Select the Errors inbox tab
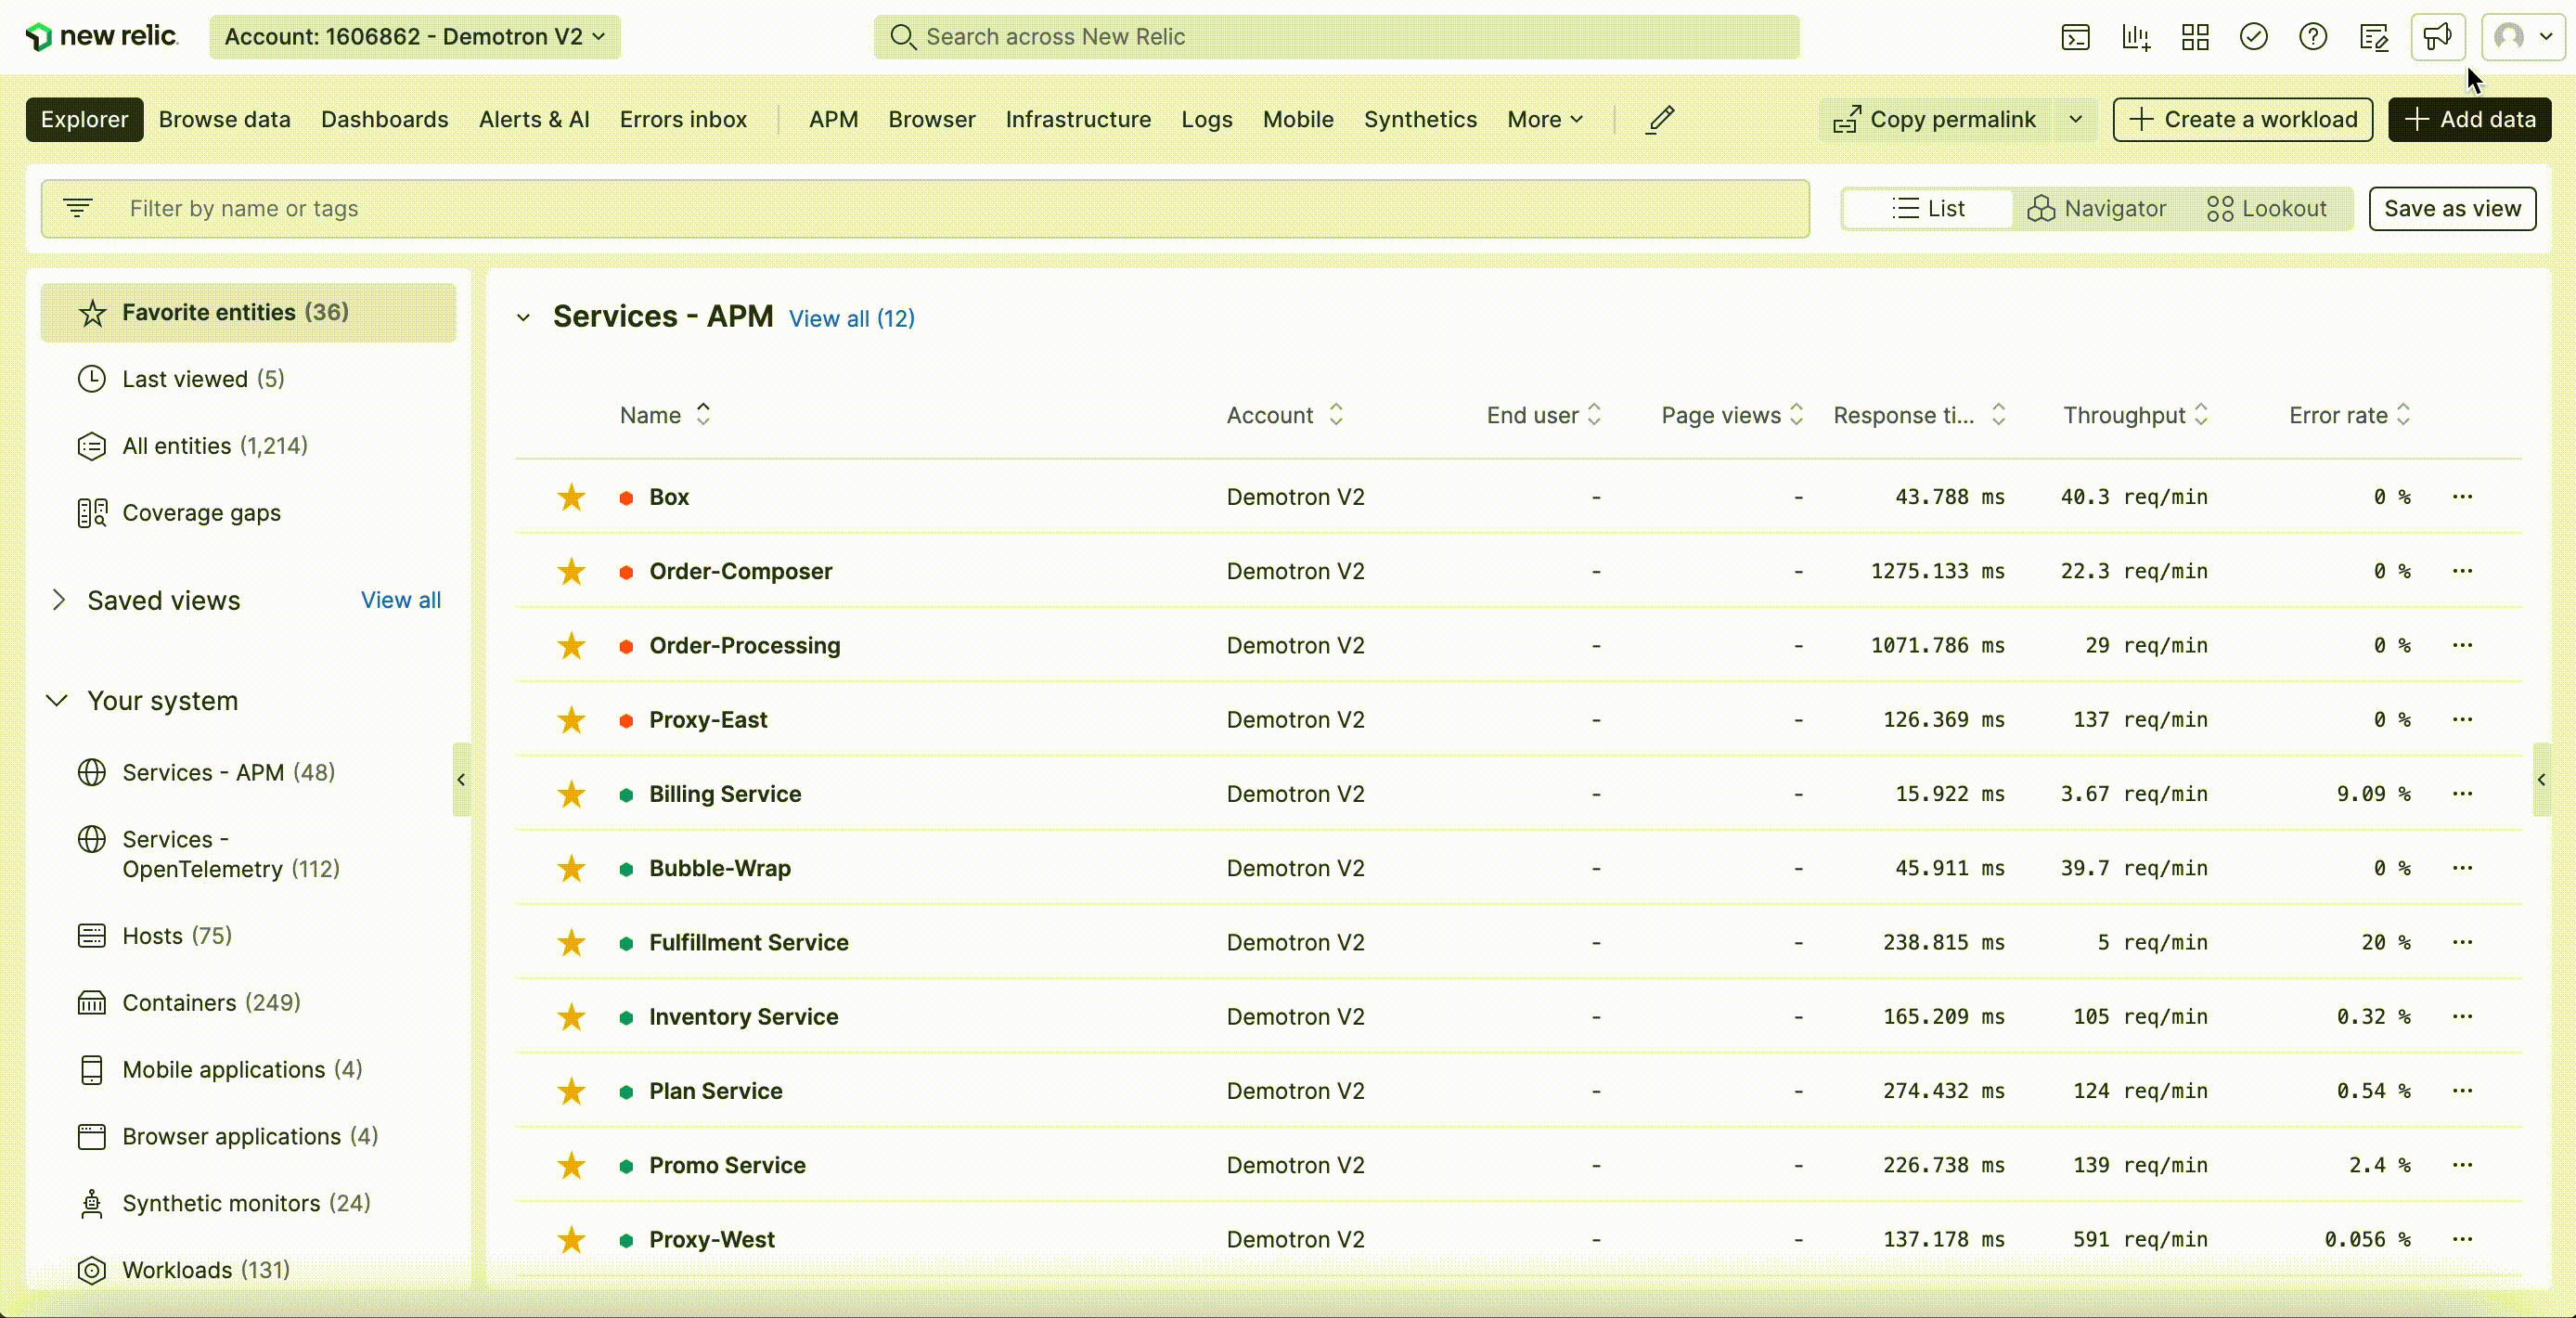Image resolution: width=2576 pixels, height=1318 pixels. tap(684, 120)
